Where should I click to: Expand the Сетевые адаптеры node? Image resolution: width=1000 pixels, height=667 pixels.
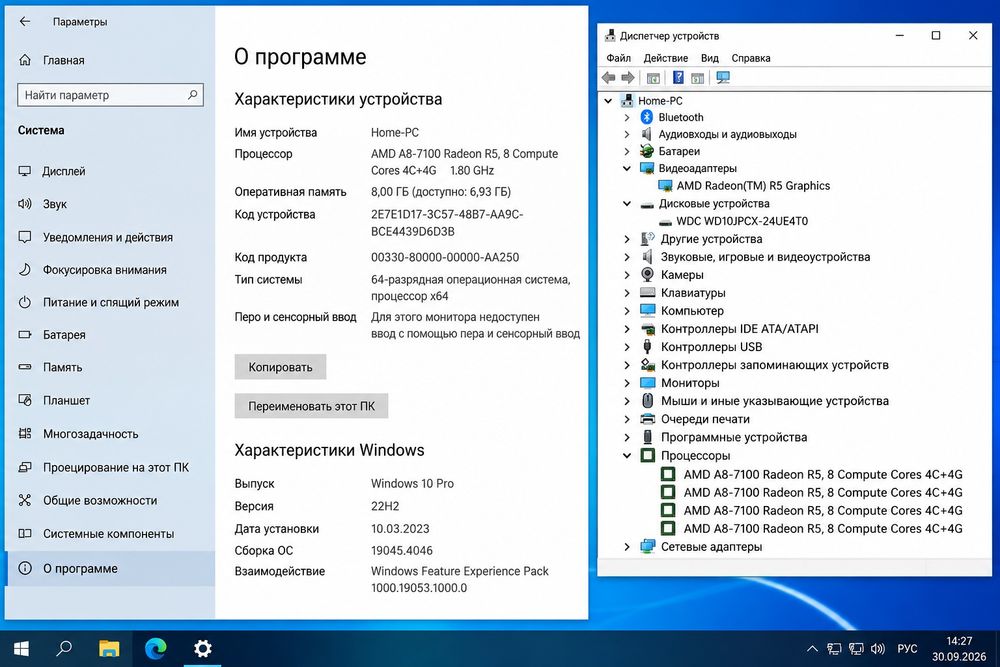point(627,546)
